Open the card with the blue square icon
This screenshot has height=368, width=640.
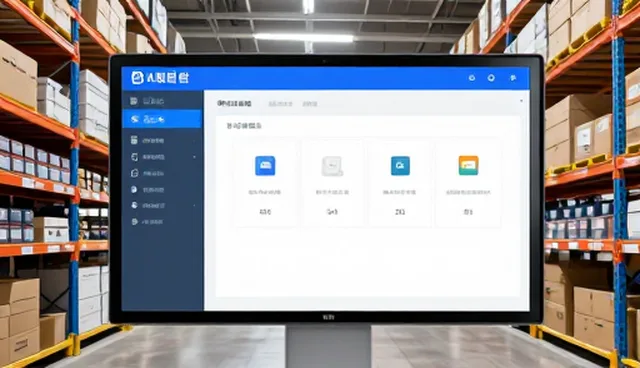[x=265, y=184]
